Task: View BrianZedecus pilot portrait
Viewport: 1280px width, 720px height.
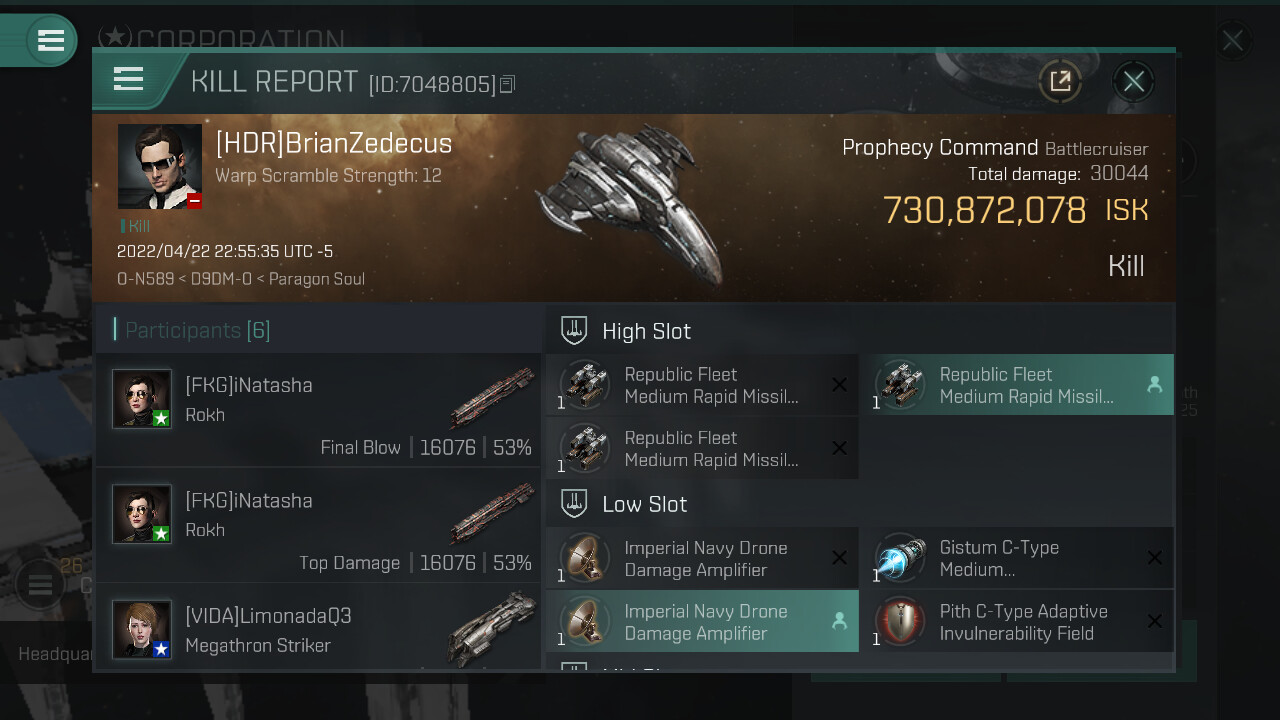Action: tap(159, 166)
